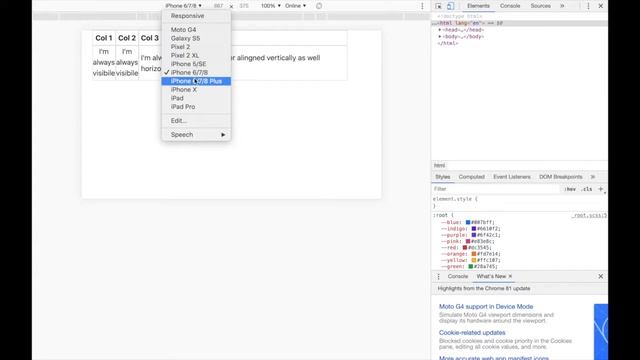Screen dimensions: 640x360
Task: Close the DevTools panel
Action: click(601, 6)
